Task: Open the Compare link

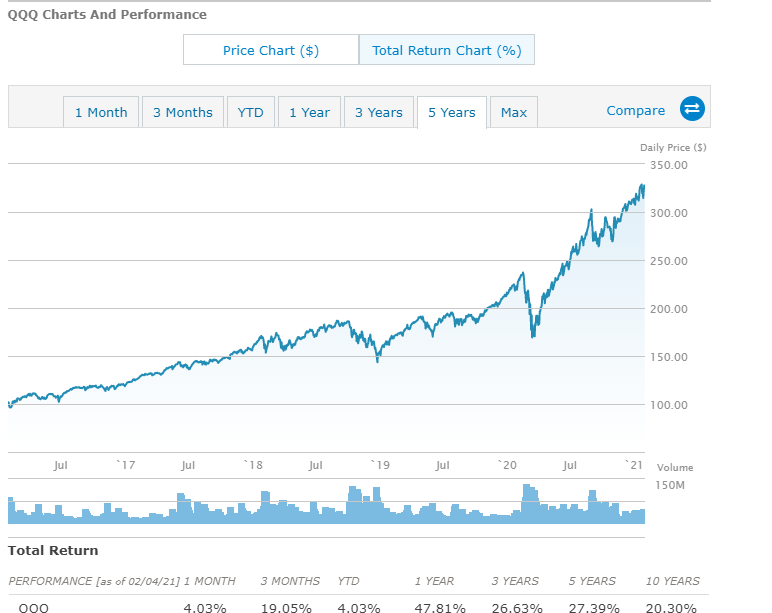Action: tap(636, 110)
